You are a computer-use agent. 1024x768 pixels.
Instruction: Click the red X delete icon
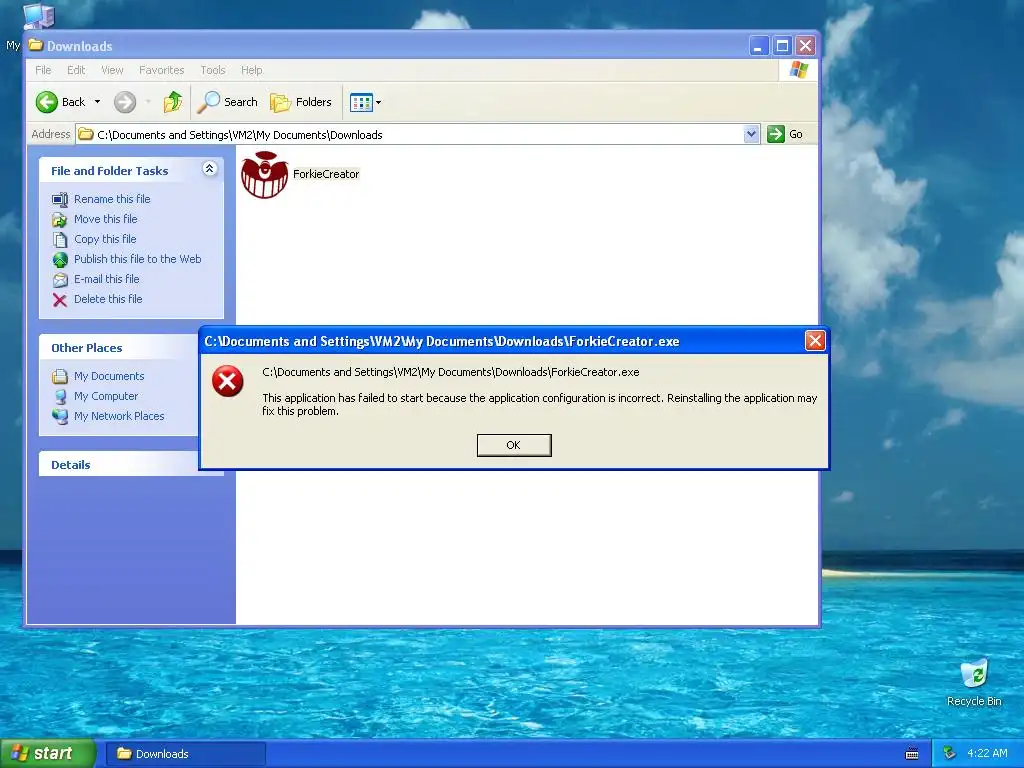pos(60,300)
